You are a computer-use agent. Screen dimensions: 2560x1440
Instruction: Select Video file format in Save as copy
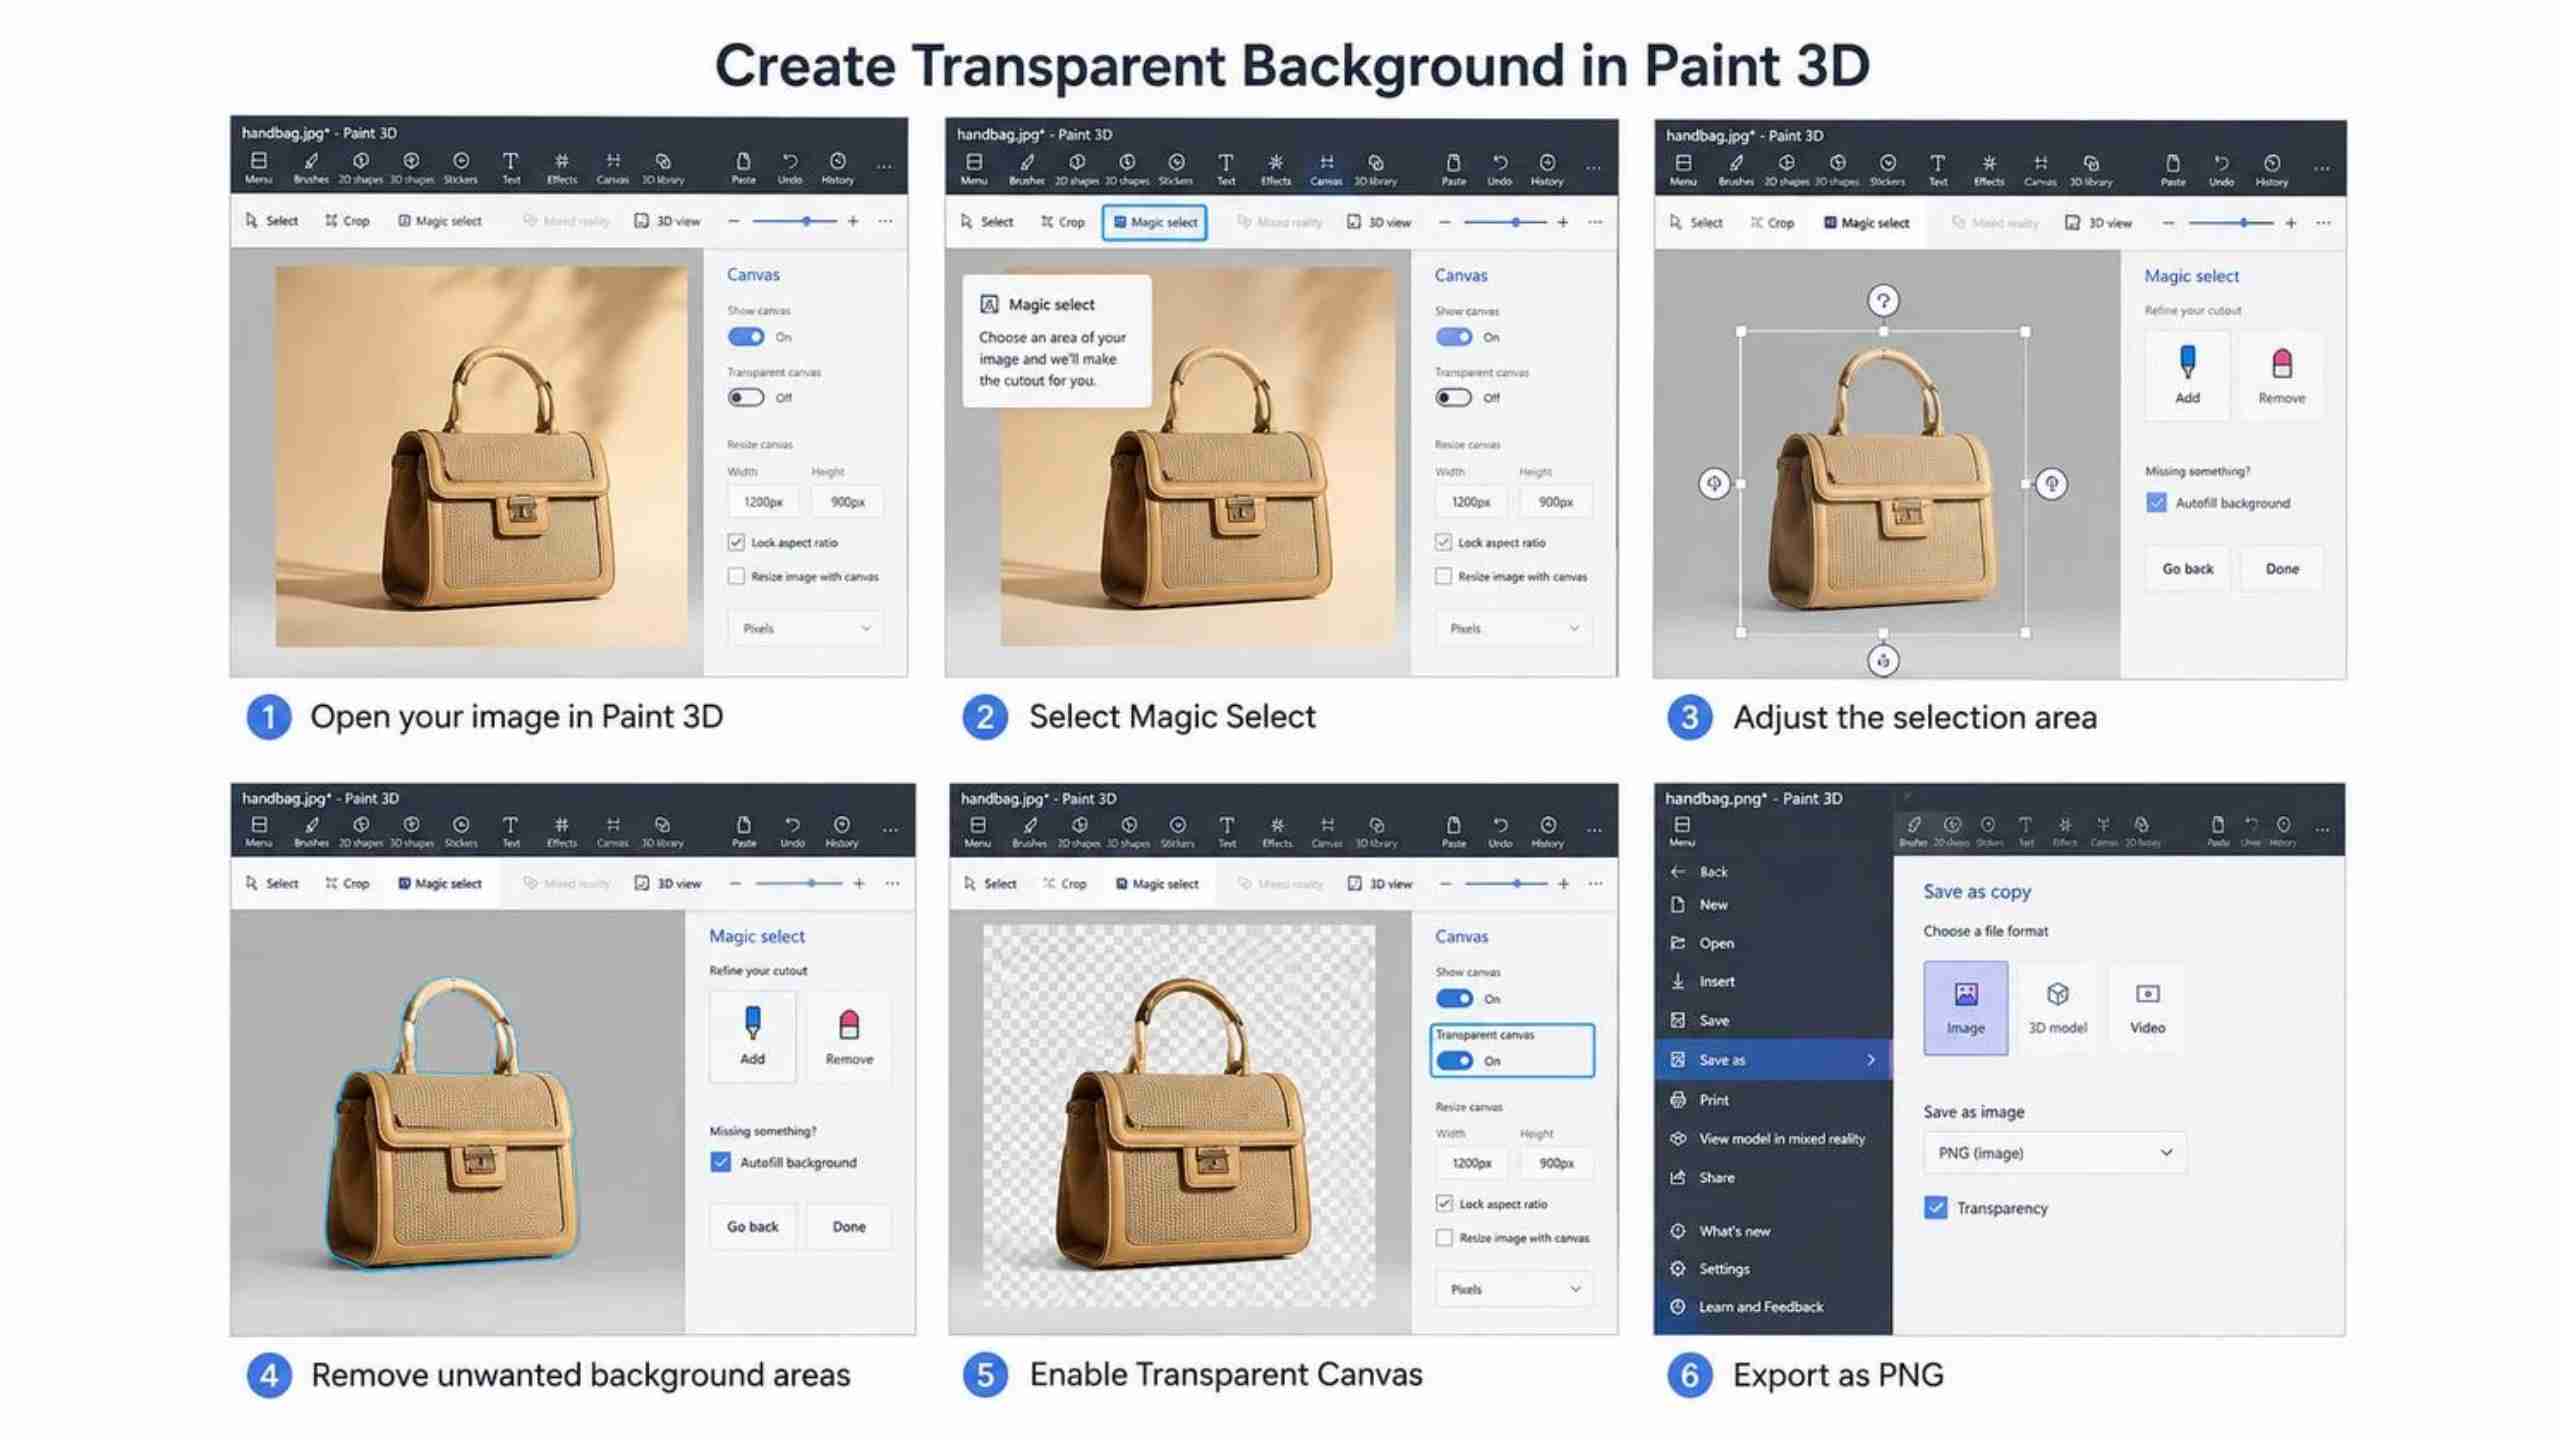2147,1007
